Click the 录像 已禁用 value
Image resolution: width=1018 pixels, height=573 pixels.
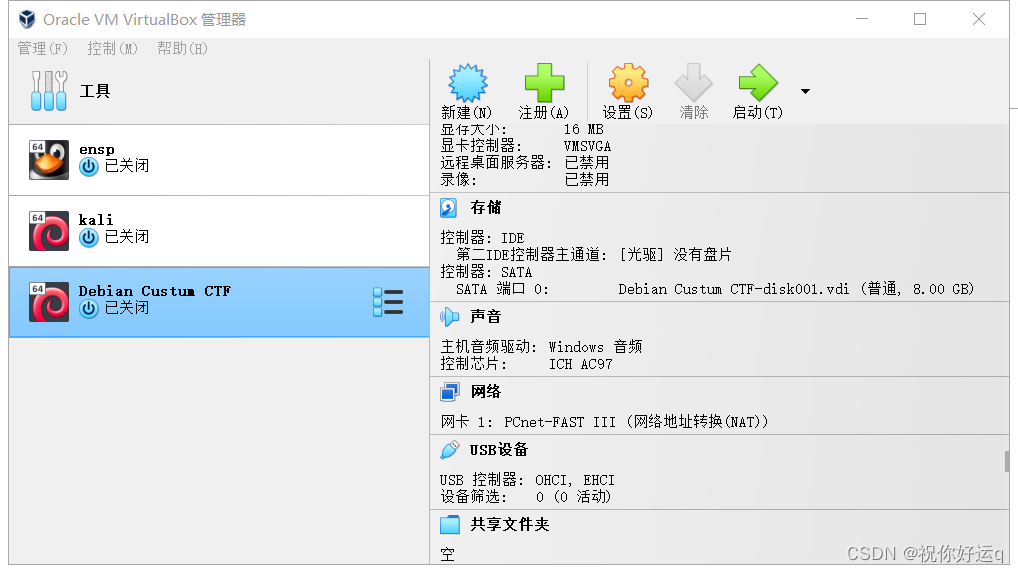587,179
